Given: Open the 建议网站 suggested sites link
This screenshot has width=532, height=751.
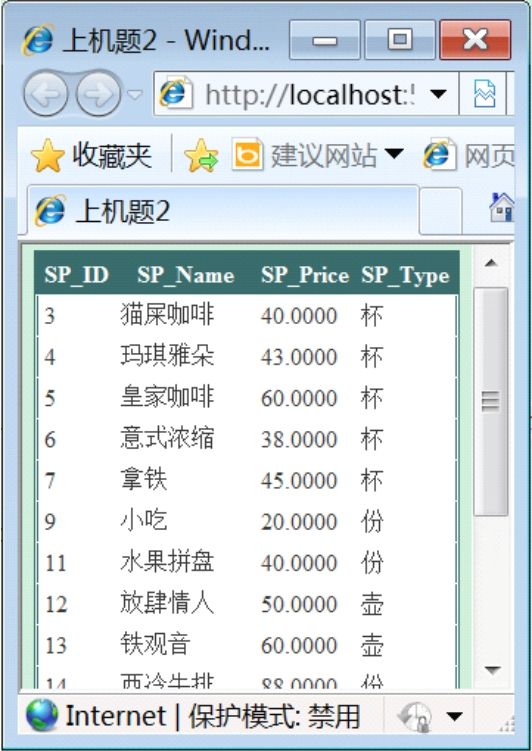Looking at the screenshot, I should (305, 155).
